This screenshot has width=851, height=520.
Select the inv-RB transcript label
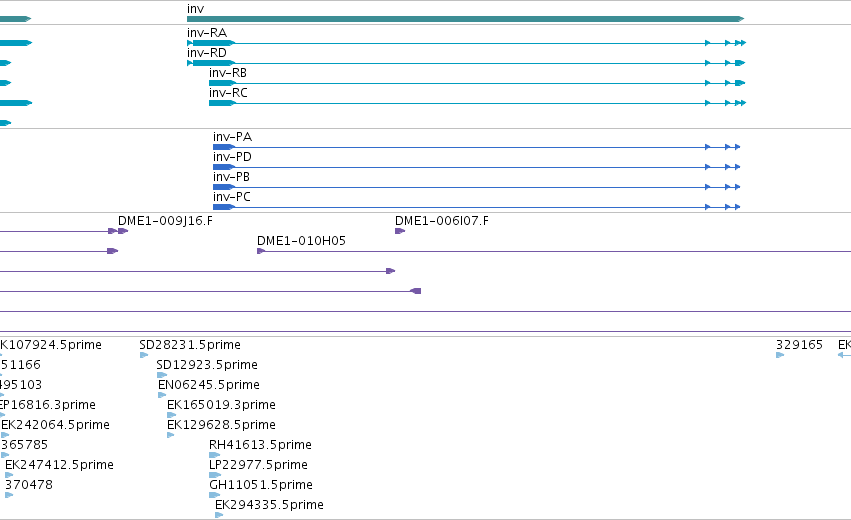click(x=228, y=73)
